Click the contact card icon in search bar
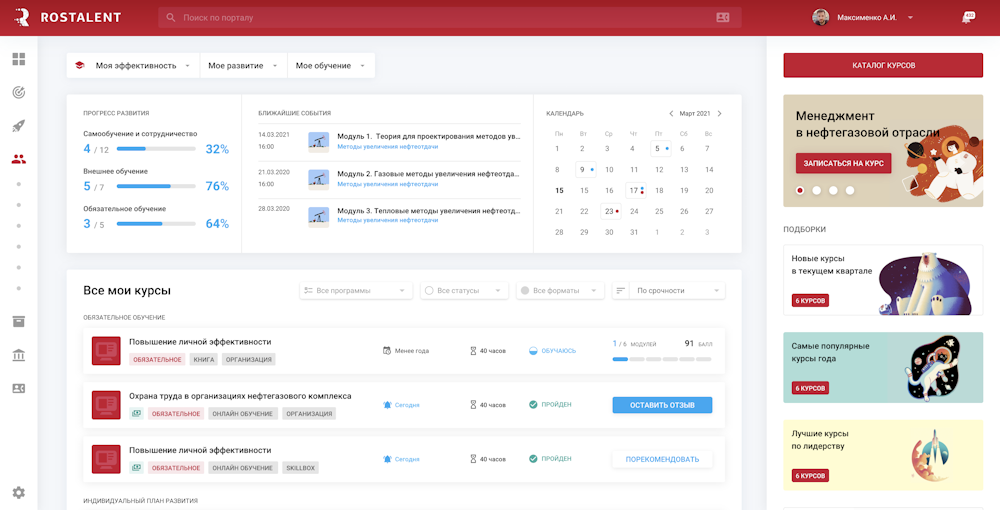 click(723, 18)
